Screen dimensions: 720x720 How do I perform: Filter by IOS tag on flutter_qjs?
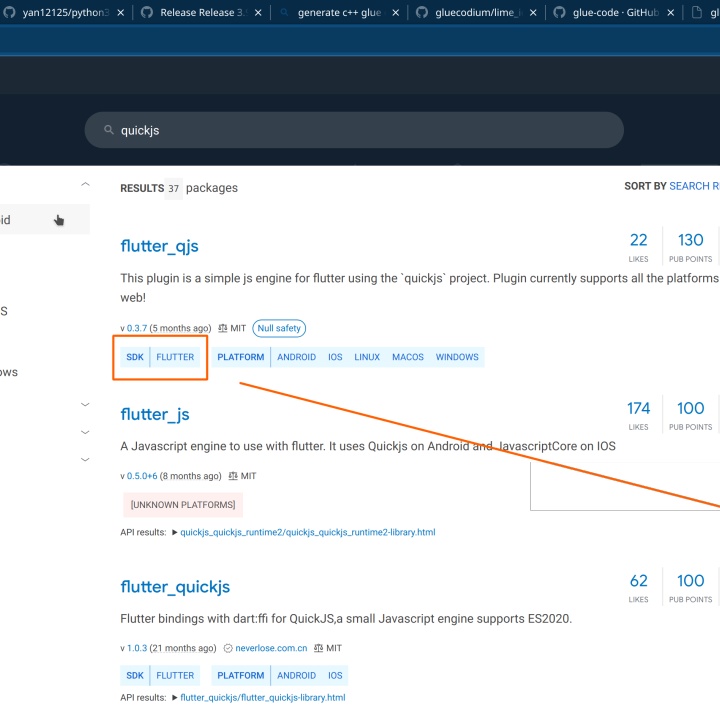[x=335, y=357]
